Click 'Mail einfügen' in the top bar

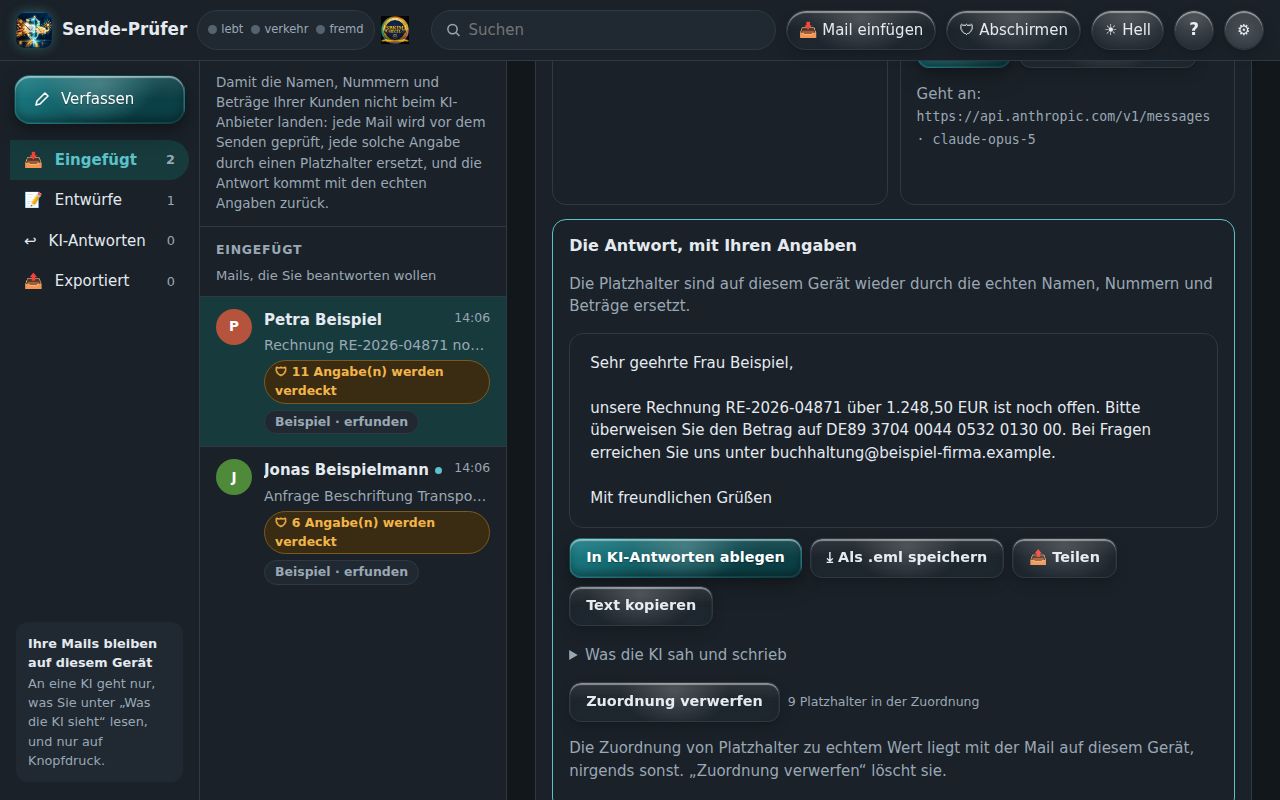tap(861, 30)
